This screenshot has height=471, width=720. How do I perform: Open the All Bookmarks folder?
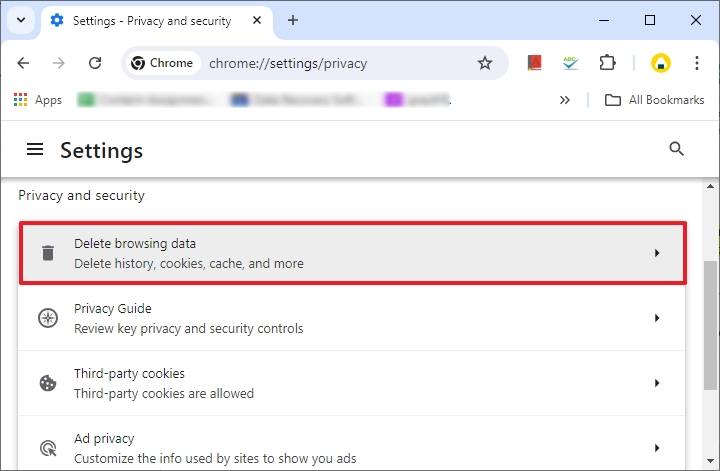655,100
